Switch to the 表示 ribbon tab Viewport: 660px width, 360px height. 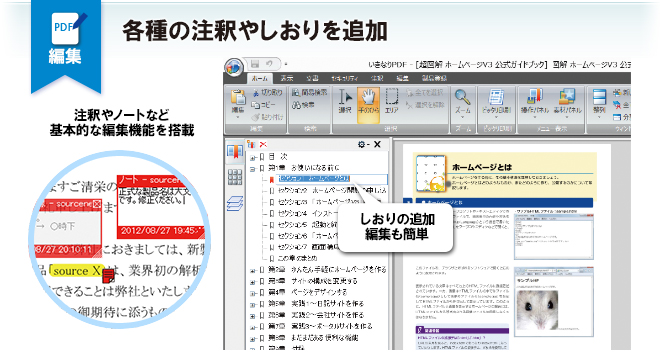click(x=287, y=78)
